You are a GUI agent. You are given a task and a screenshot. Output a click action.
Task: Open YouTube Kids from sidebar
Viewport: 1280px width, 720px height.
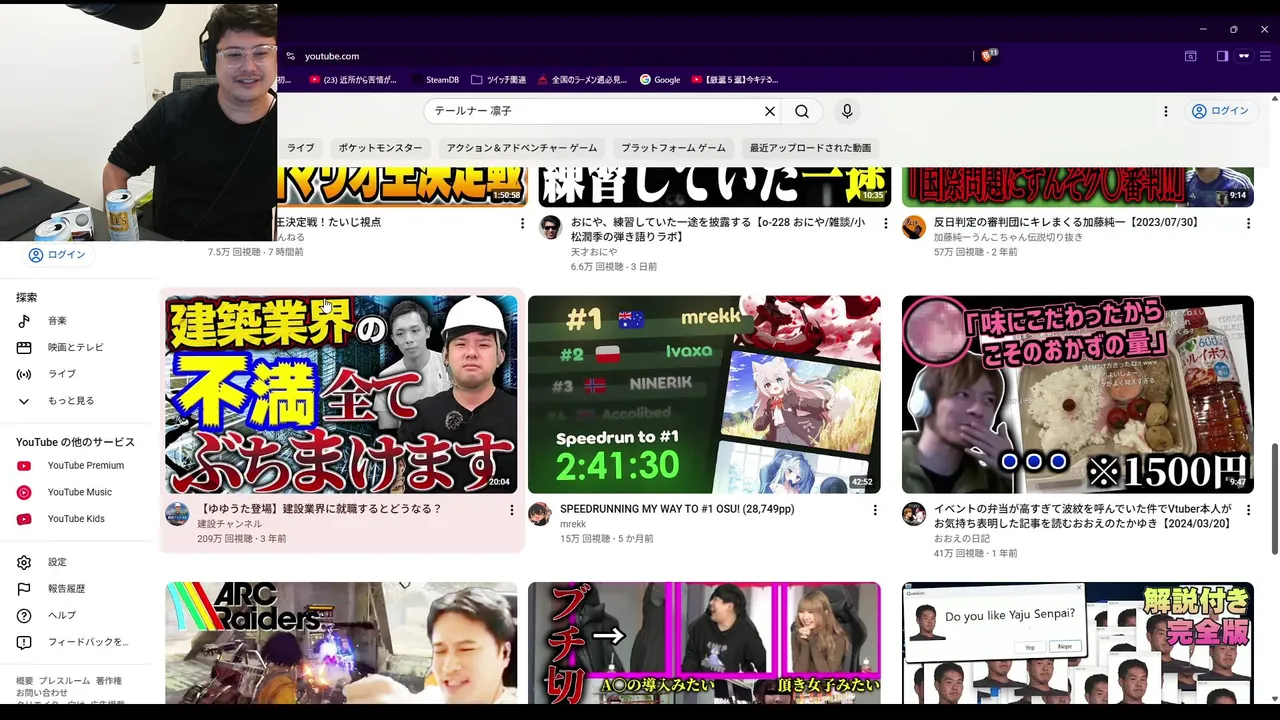(x=77, y=519)
